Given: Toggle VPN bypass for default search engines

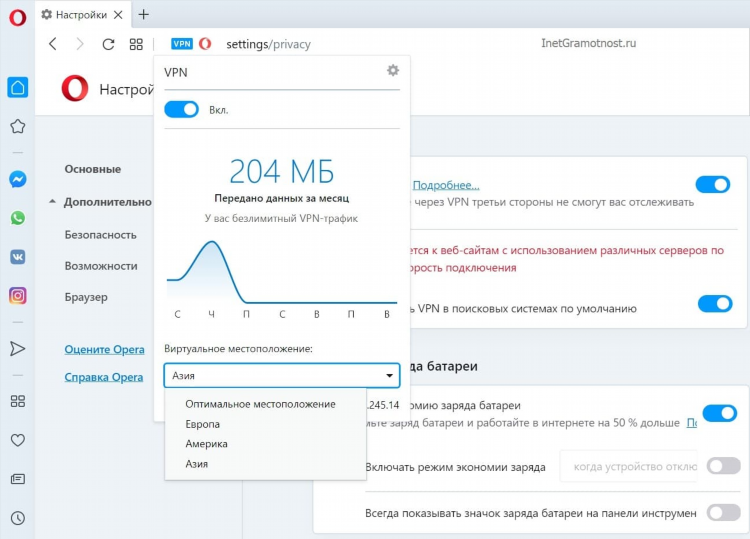Looking at the screenshot, I should point(715,304).
